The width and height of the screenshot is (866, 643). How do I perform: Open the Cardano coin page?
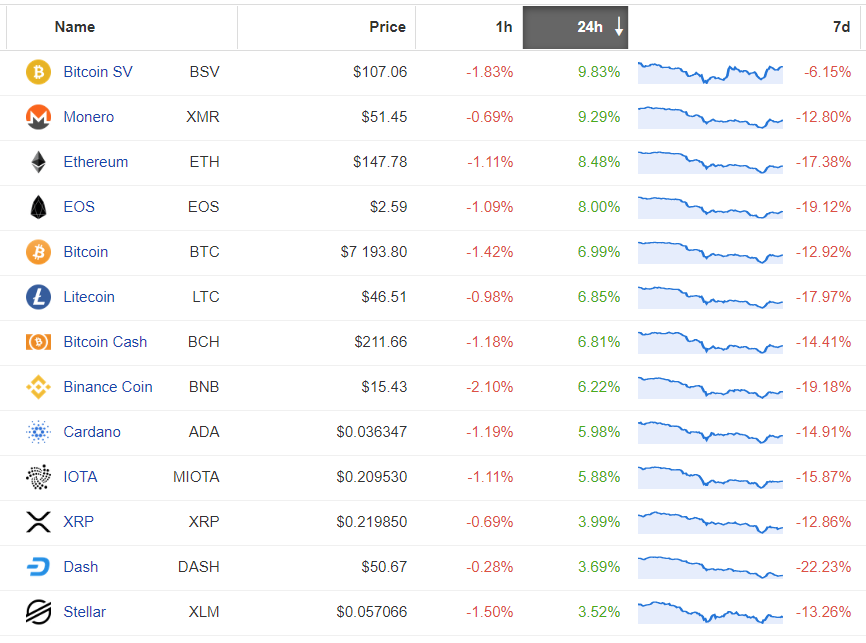point(92,432)
